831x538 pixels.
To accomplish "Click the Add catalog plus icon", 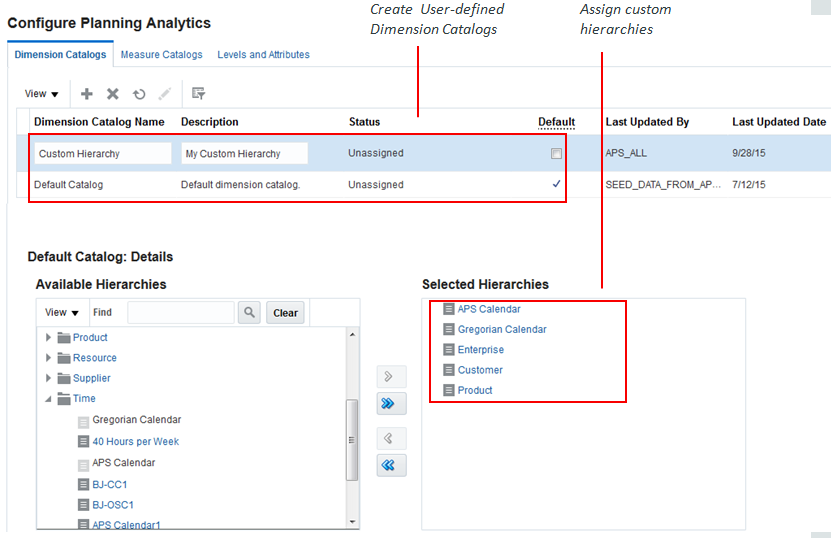I will click(87, 94).
